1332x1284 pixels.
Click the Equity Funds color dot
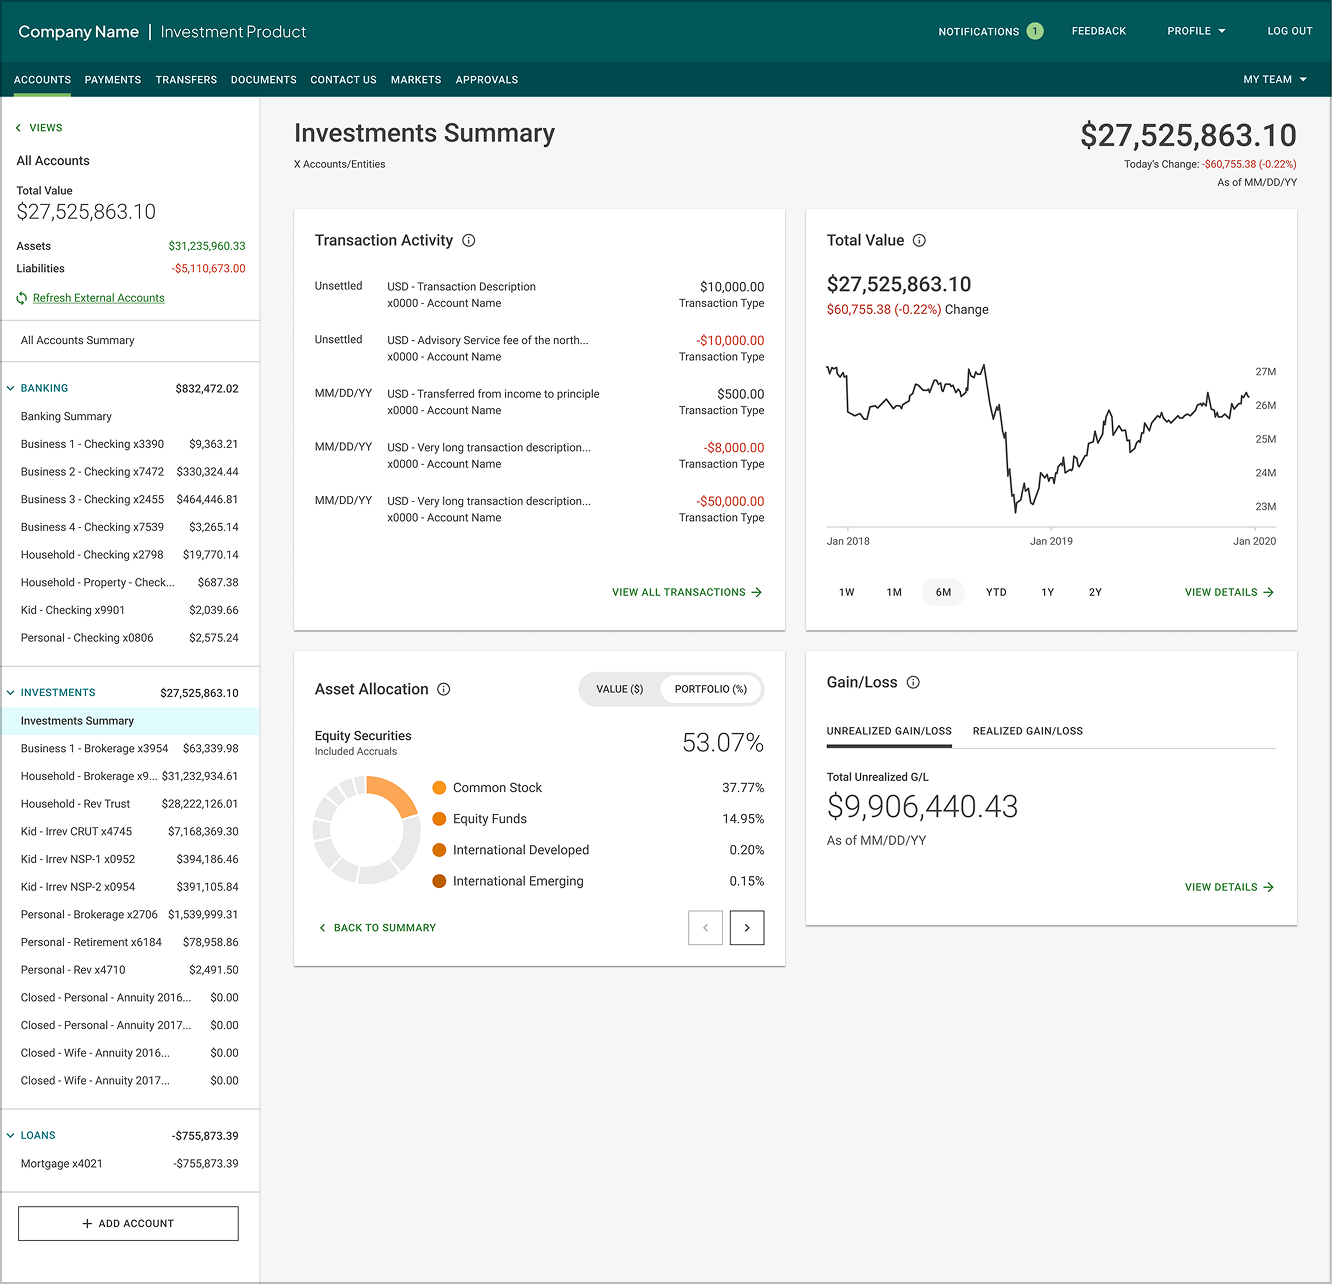point(439,819)
